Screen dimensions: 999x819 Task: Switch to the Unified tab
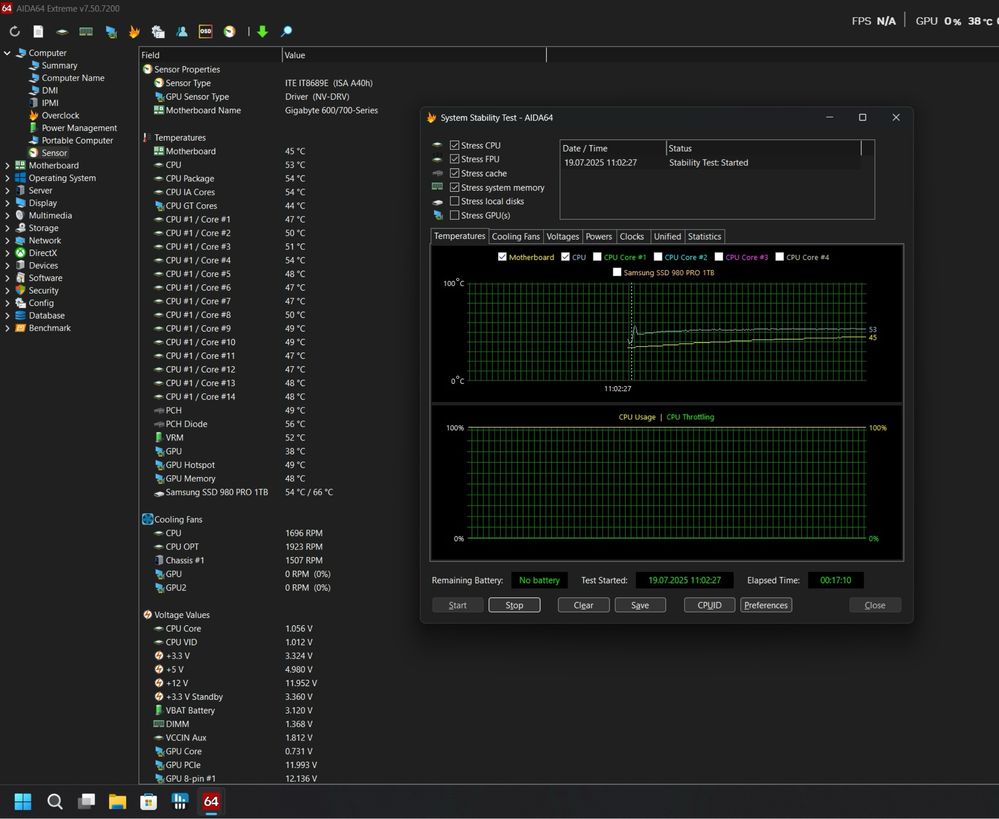tap(667, 236)
